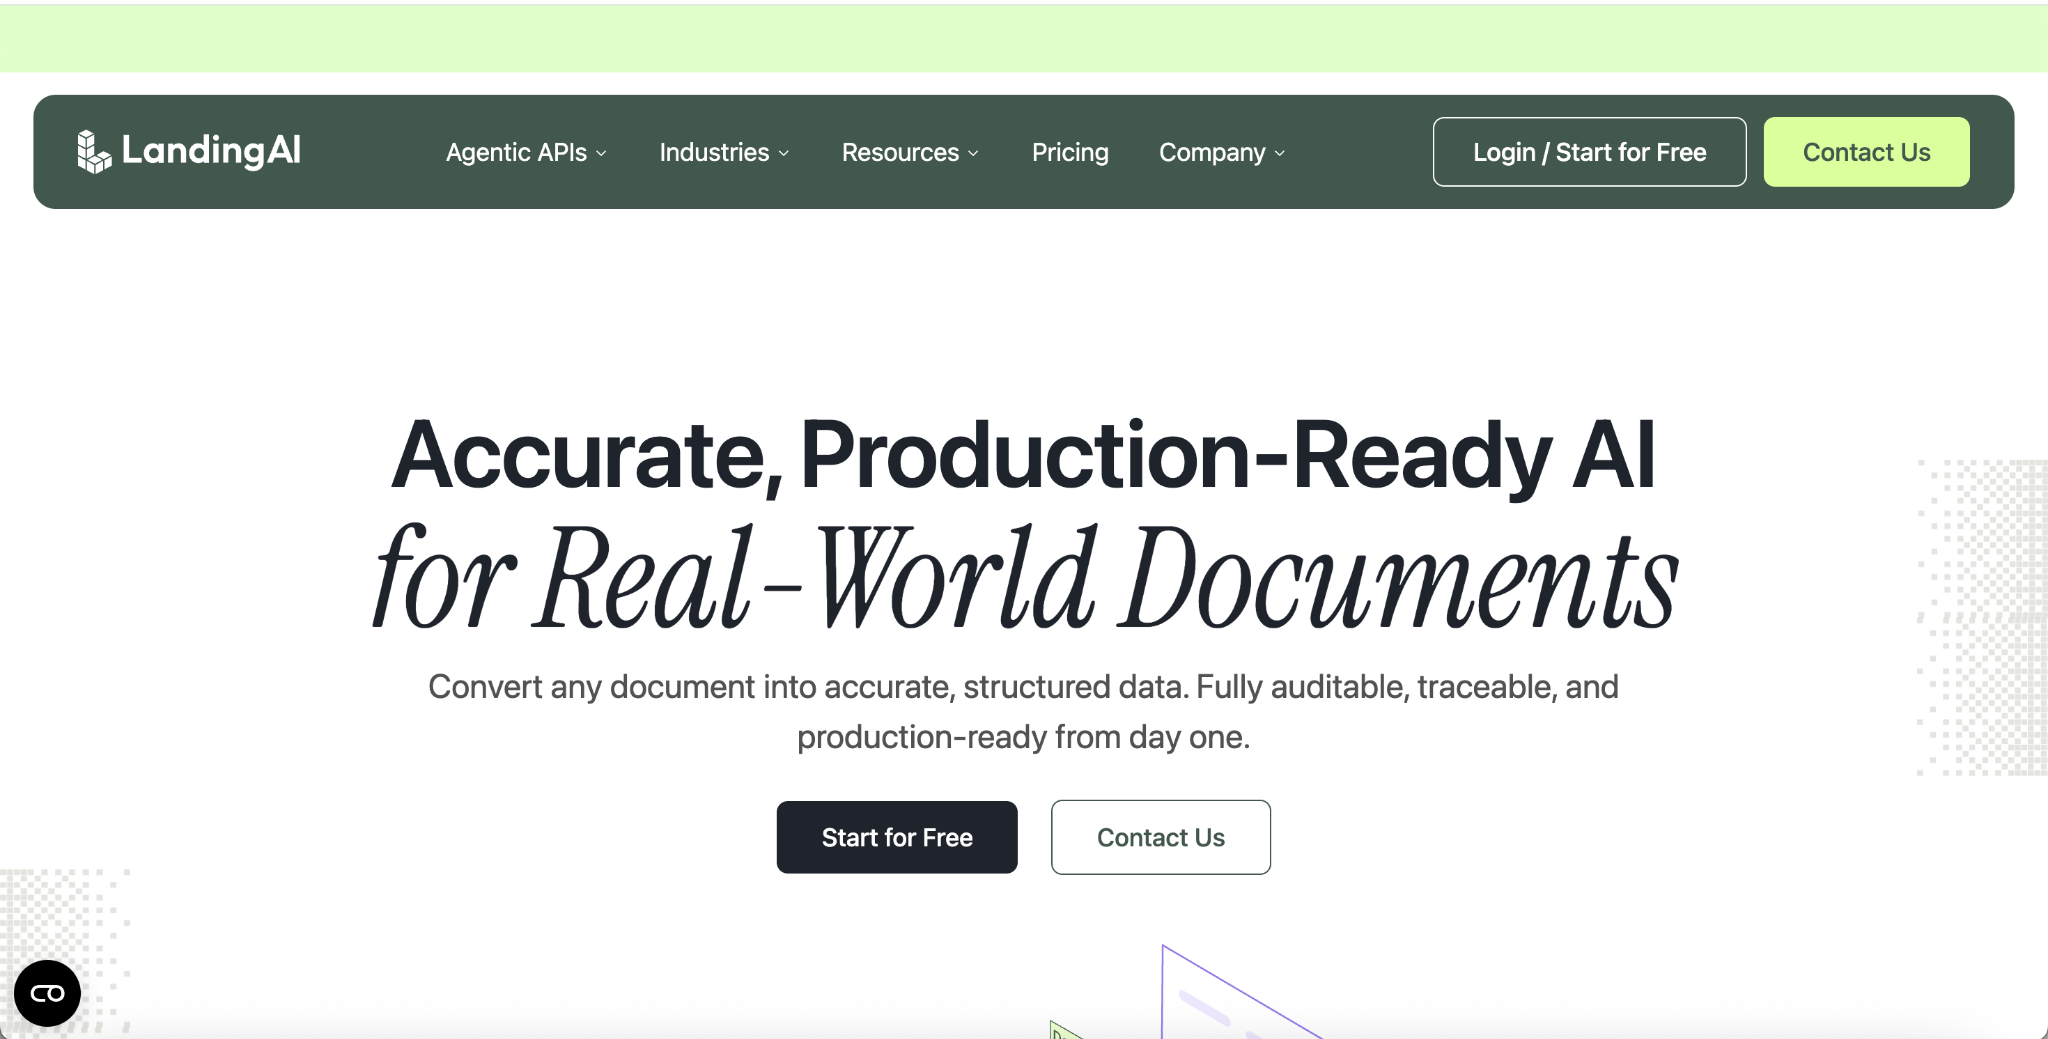Open the Industries menu label
The width and height of the screenshot is (2048, 1039).
point(714,152)
